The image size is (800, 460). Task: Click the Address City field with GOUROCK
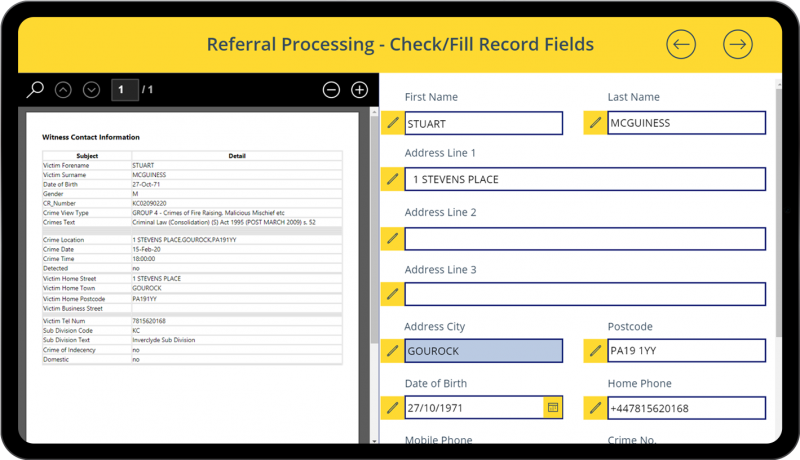coord(483,351)
